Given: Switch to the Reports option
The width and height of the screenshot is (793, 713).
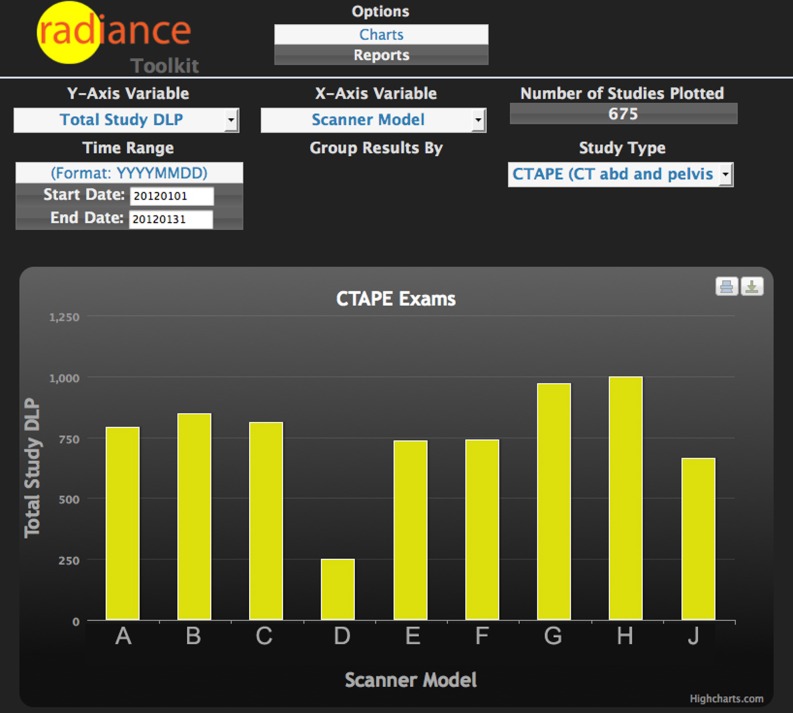Looking at the screenshot, I should pyautogui.click(x=381, y=55).
